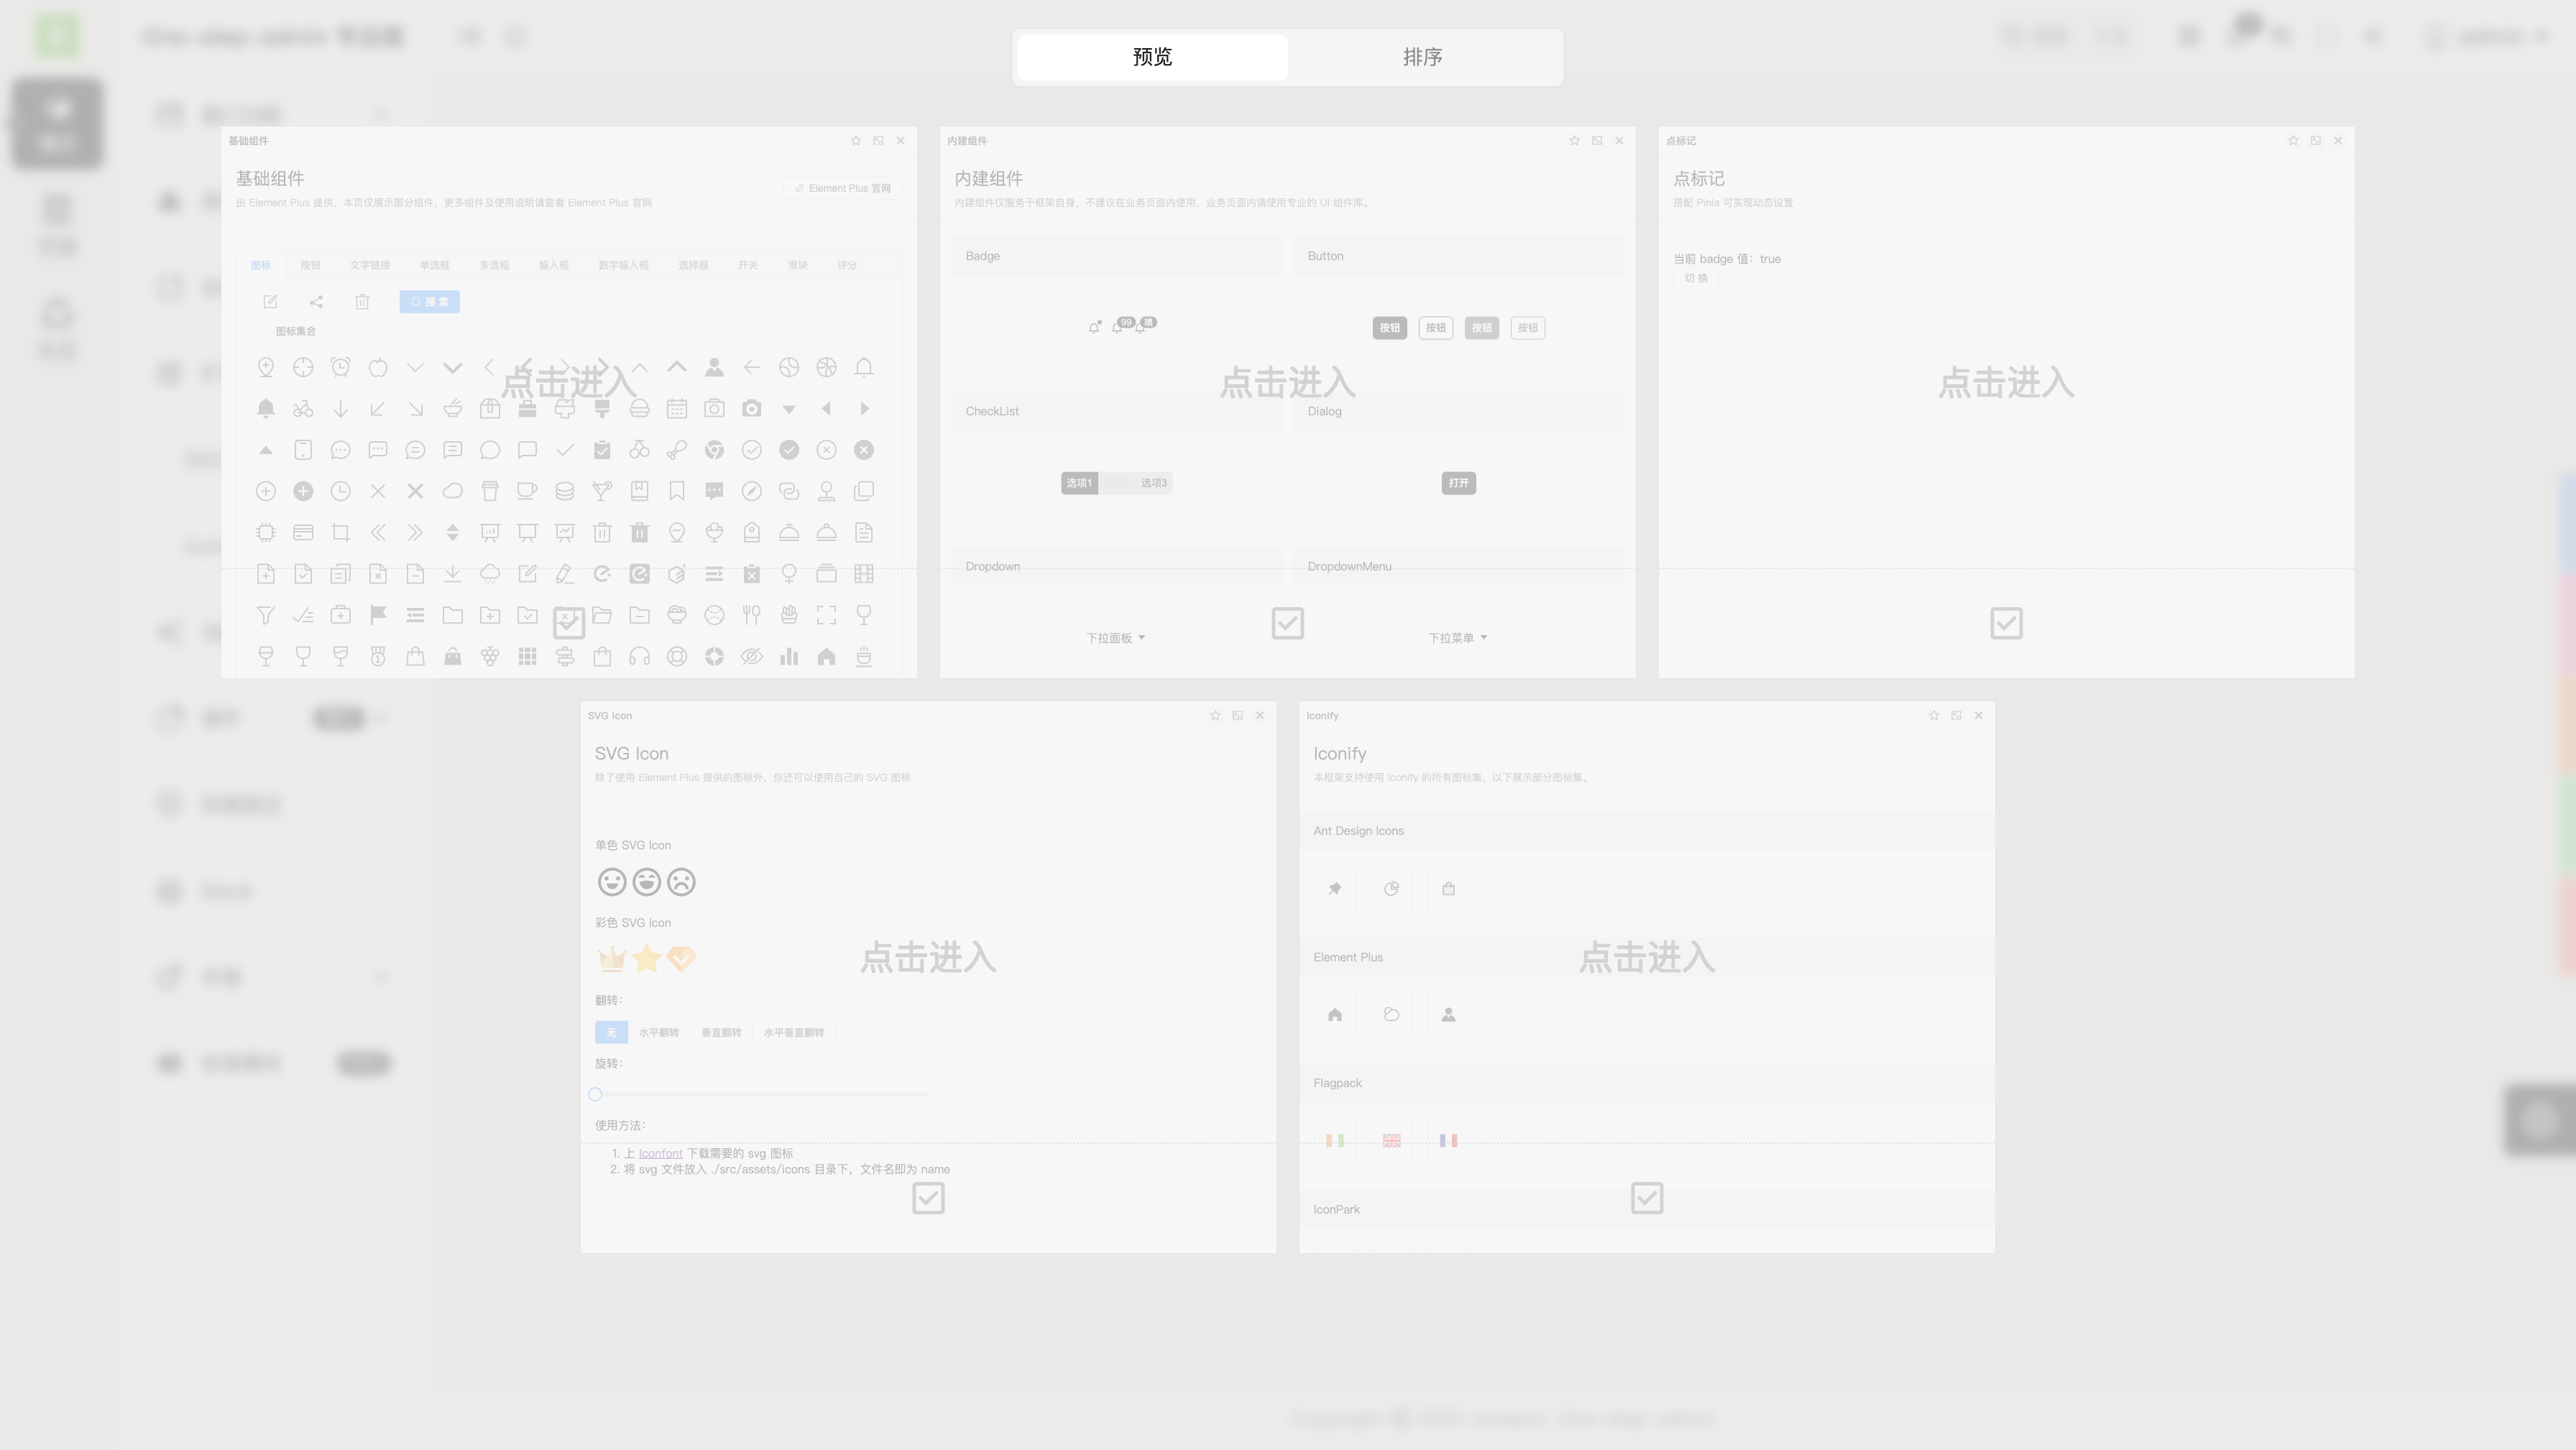Star the 内建组件 window card
Screen dimensions: 2576x1450
[1575, 141]
